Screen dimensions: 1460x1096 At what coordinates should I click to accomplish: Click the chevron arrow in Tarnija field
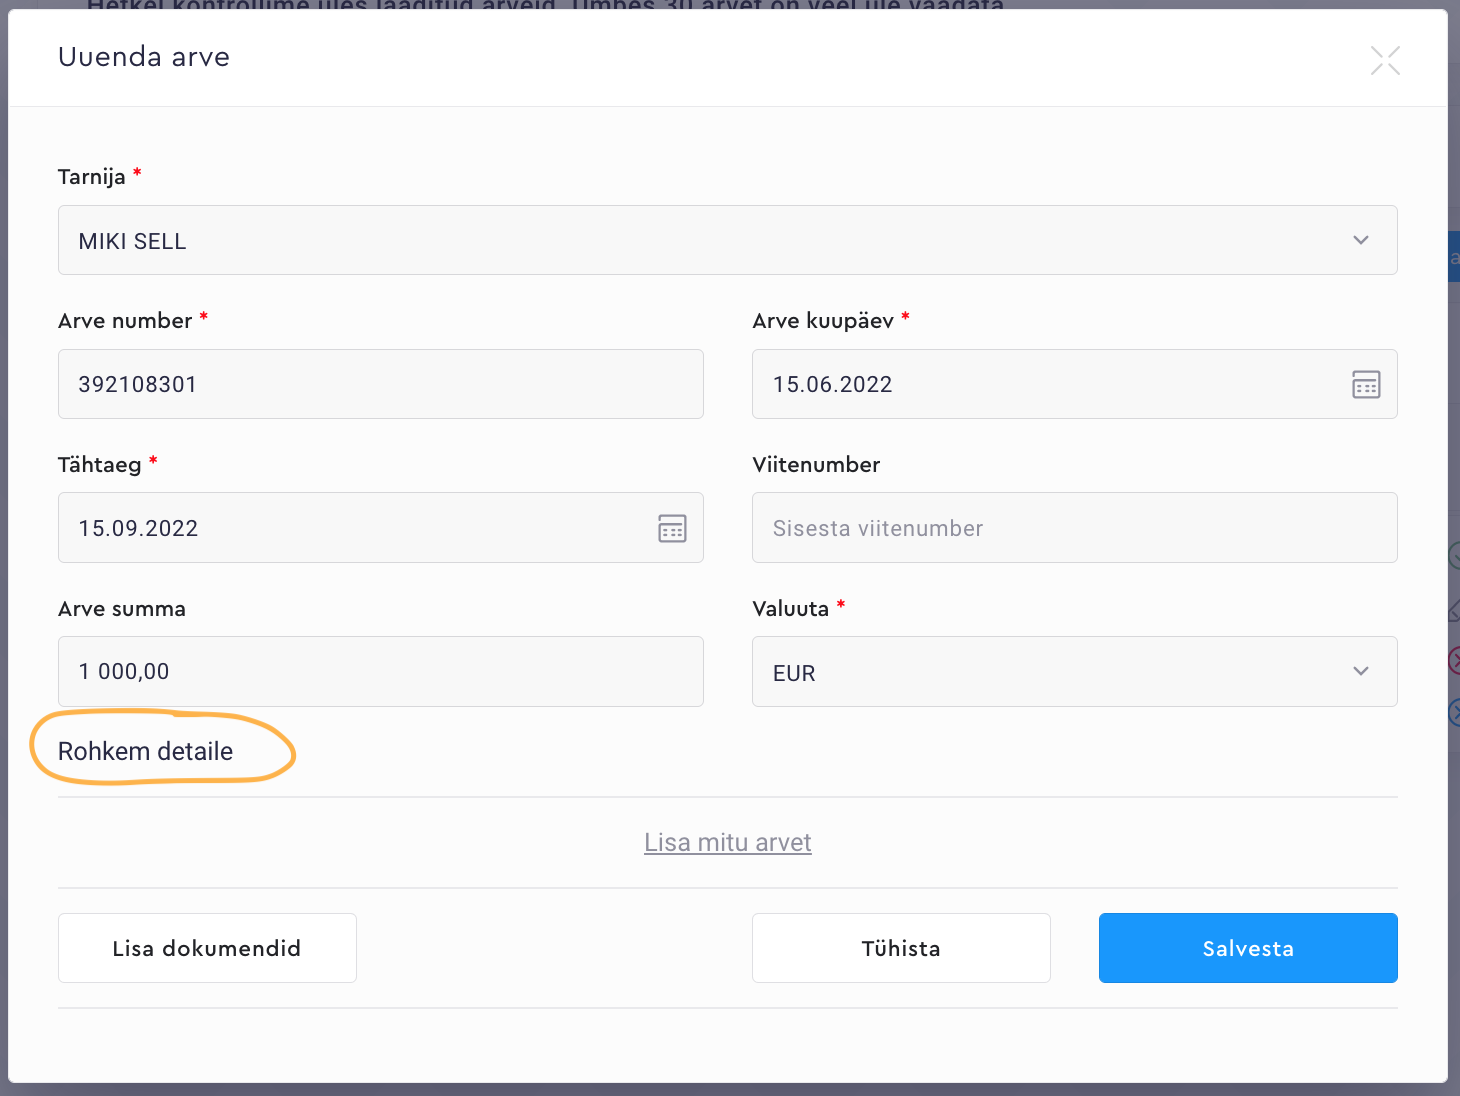[1361, 240]
